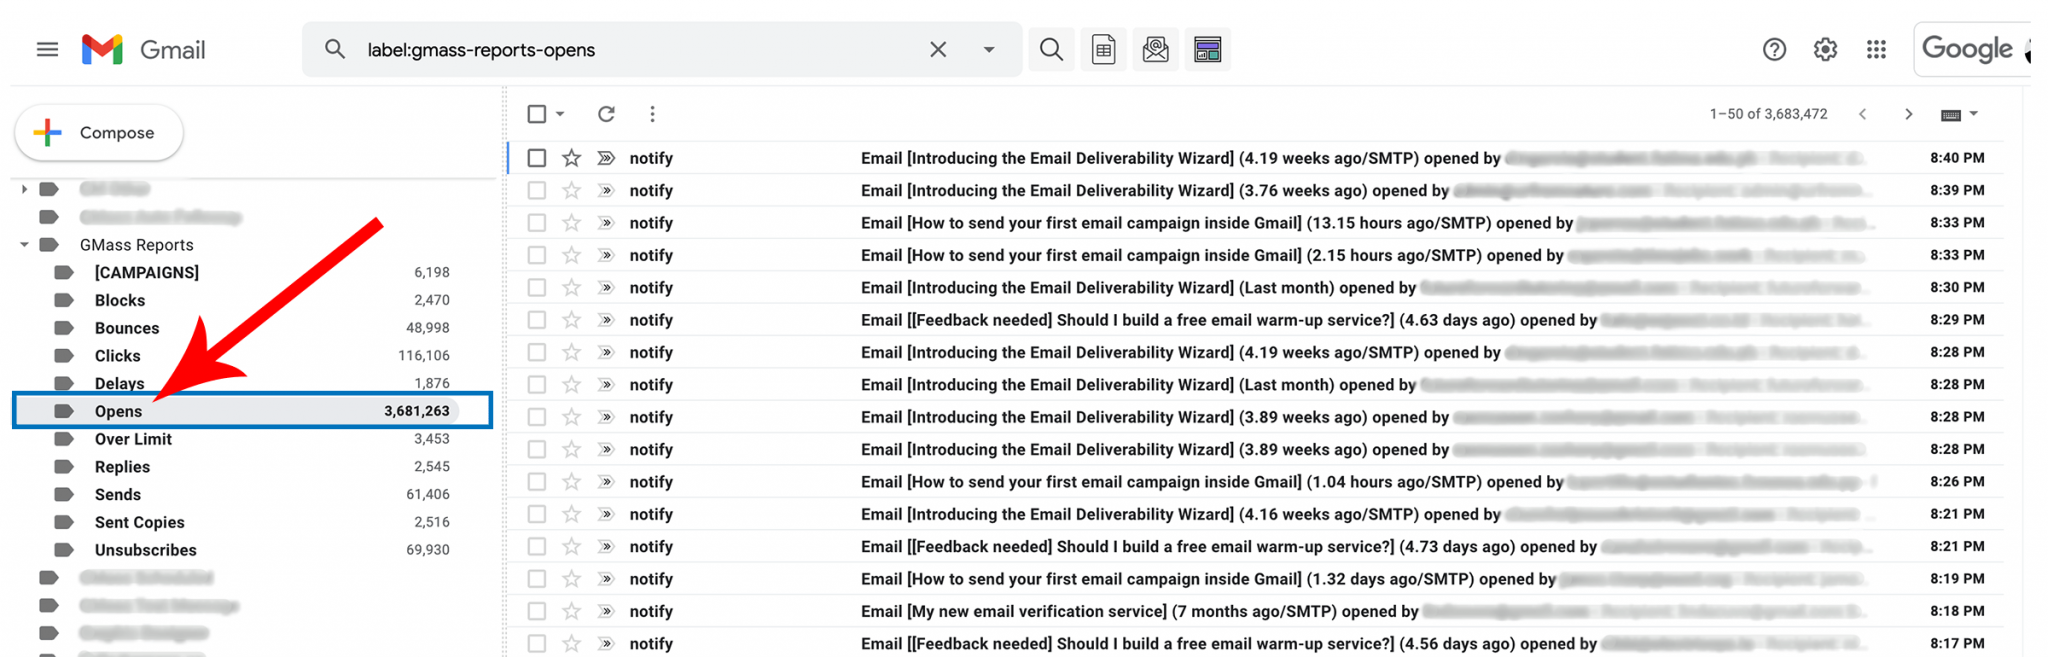
Task: Toggle importance marker on 8:40 PM email
Action: pyautogui.click(x=606, y=158)
